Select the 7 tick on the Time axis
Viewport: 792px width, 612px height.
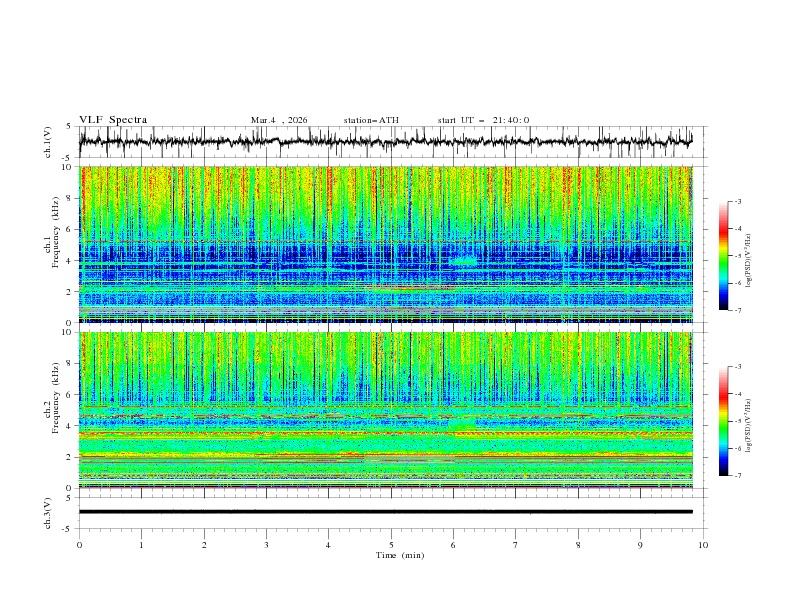[516, 545]
